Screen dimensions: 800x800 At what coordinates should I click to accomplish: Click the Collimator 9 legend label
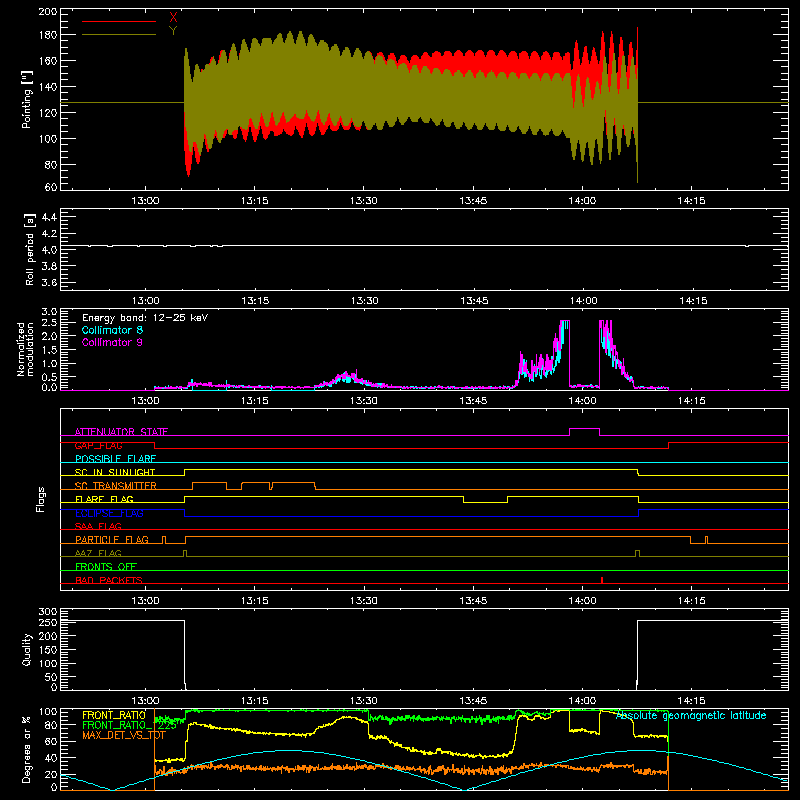[x=112, y=342]
